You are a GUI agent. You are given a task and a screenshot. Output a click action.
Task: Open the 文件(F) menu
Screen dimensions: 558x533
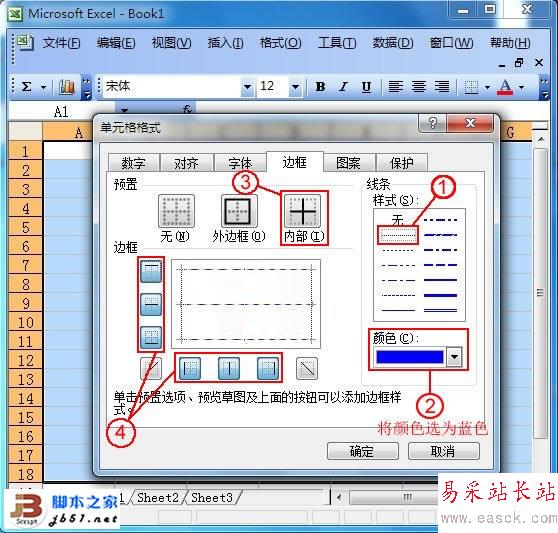point(61,43)
